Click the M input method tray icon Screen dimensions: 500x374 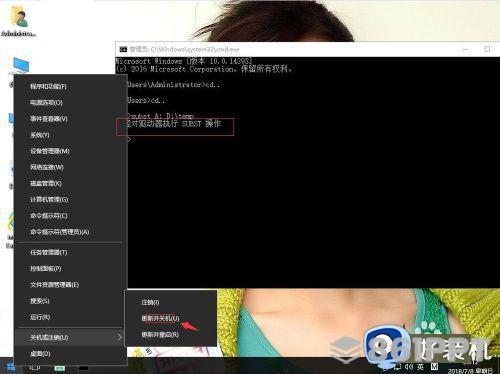tap(434, 367)
